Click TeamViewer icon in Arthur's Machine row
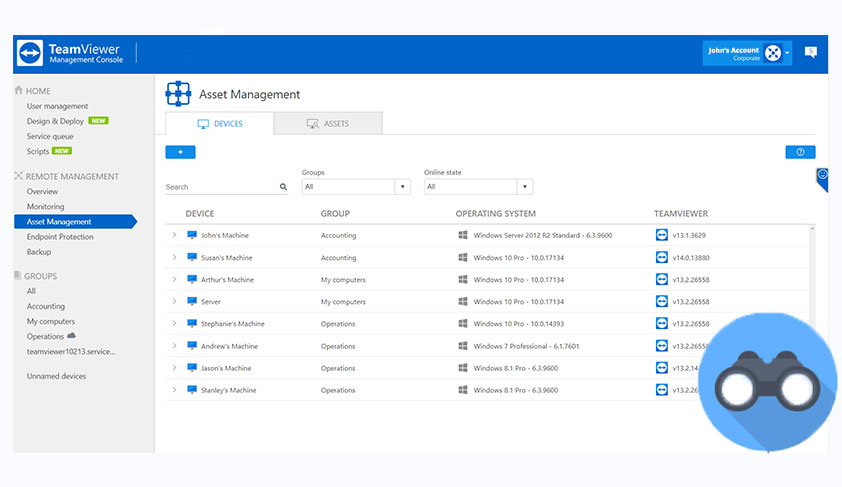The height and width of the screenshot is (487, 842). click(662, 279)
